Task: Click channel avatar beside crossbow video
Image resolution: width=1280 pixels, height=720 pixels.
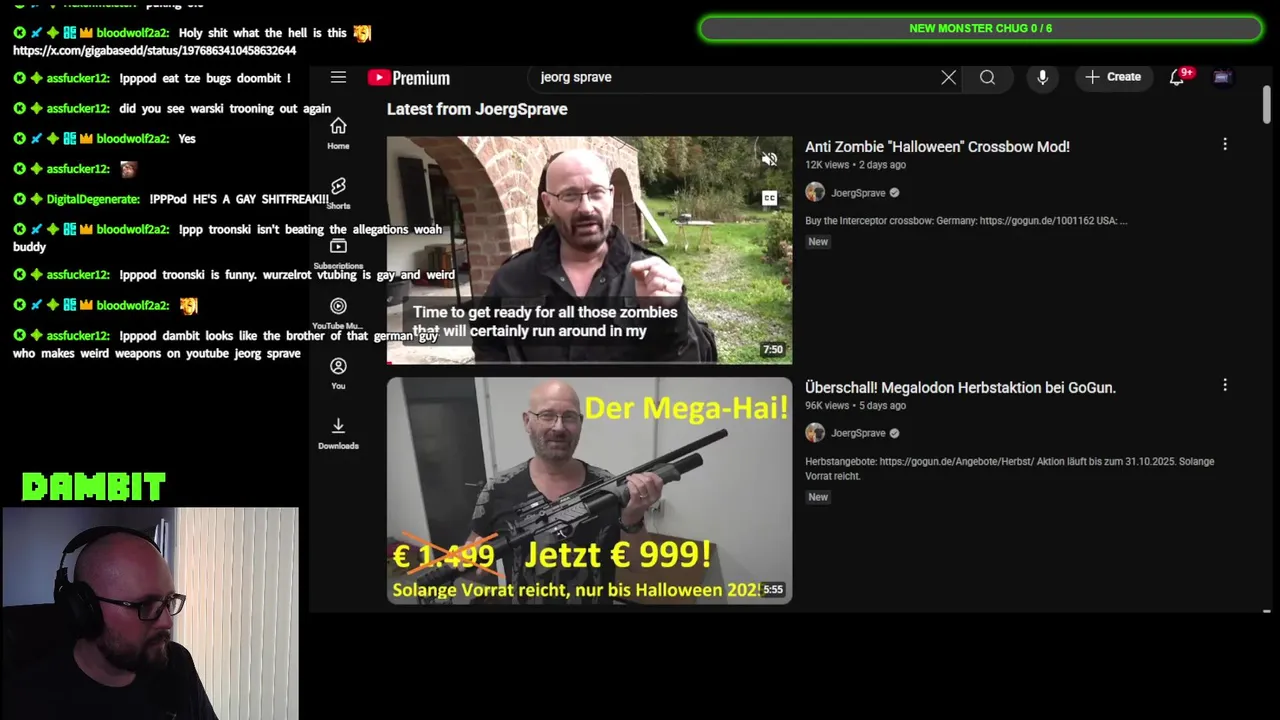Action: click(x=815, y=192)
